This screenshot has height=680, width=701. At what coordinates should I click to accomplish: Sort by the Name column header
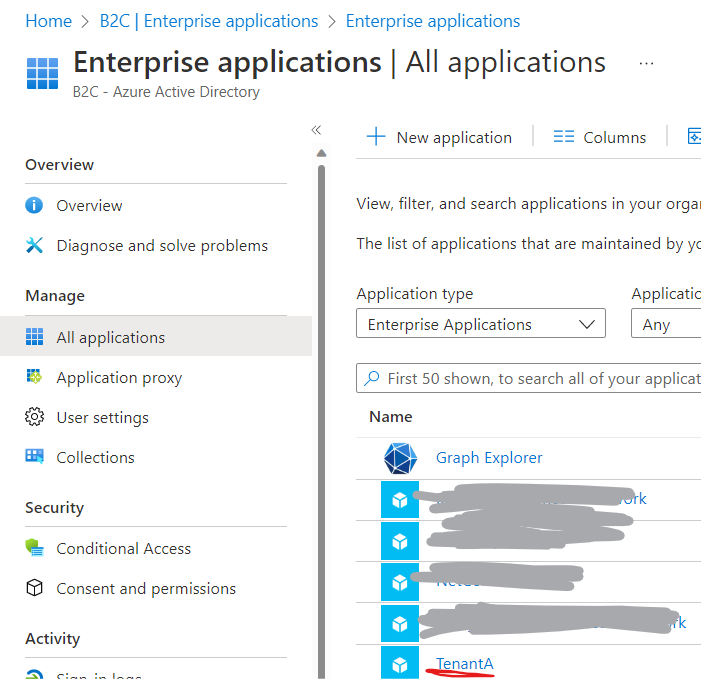(x=390, y=417)
